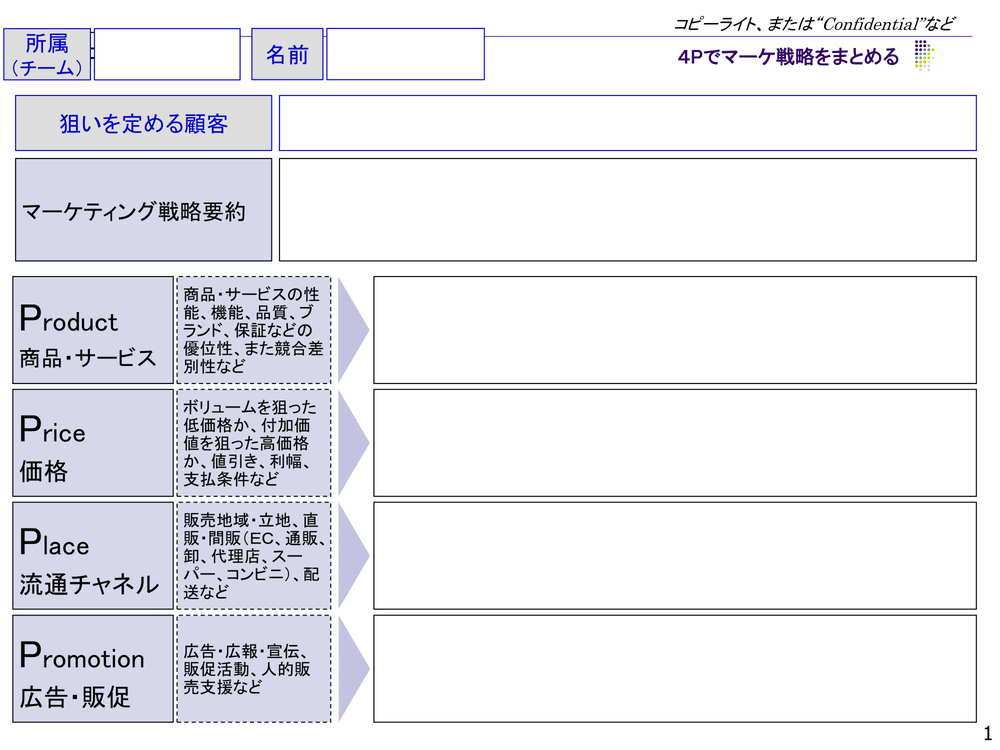
Task: Click the 4Pでマーケ戦略をまとめる title text
Action: click(789, 57)
